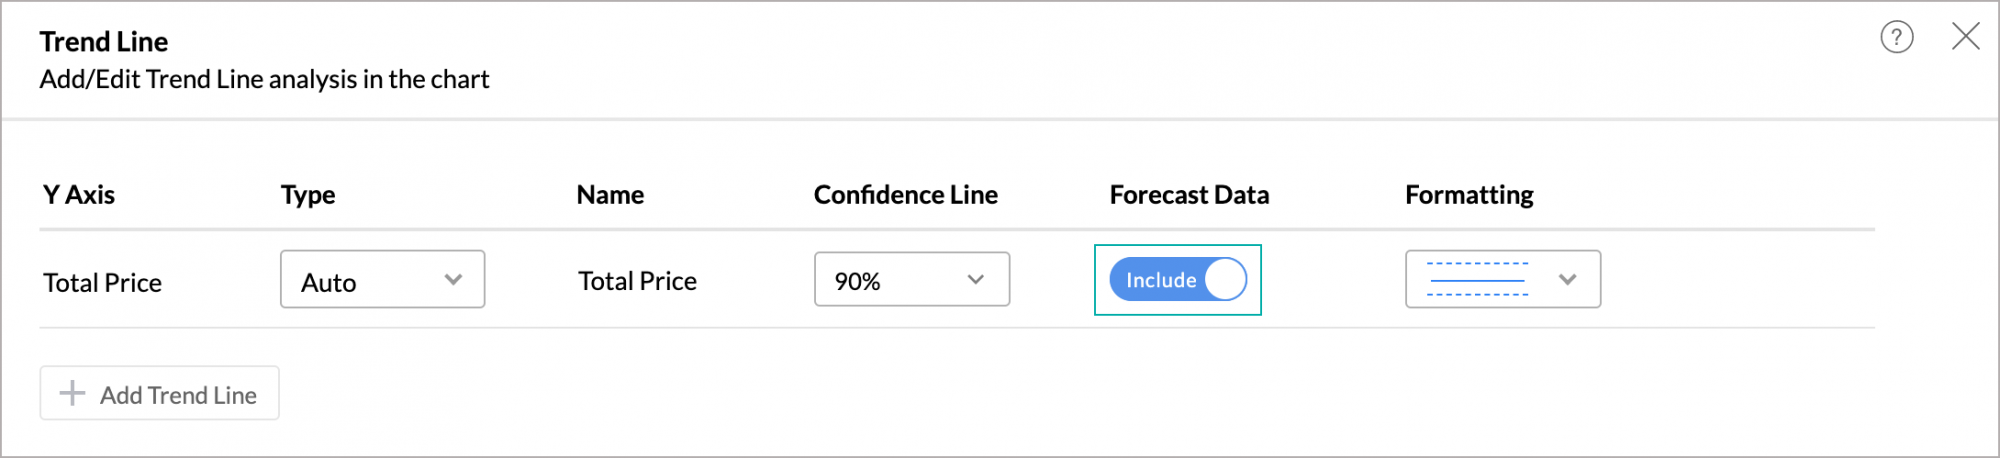Open the help question mark icon
The height and width of the screenshot is (458, 2000).
[x=1896, y=38]
